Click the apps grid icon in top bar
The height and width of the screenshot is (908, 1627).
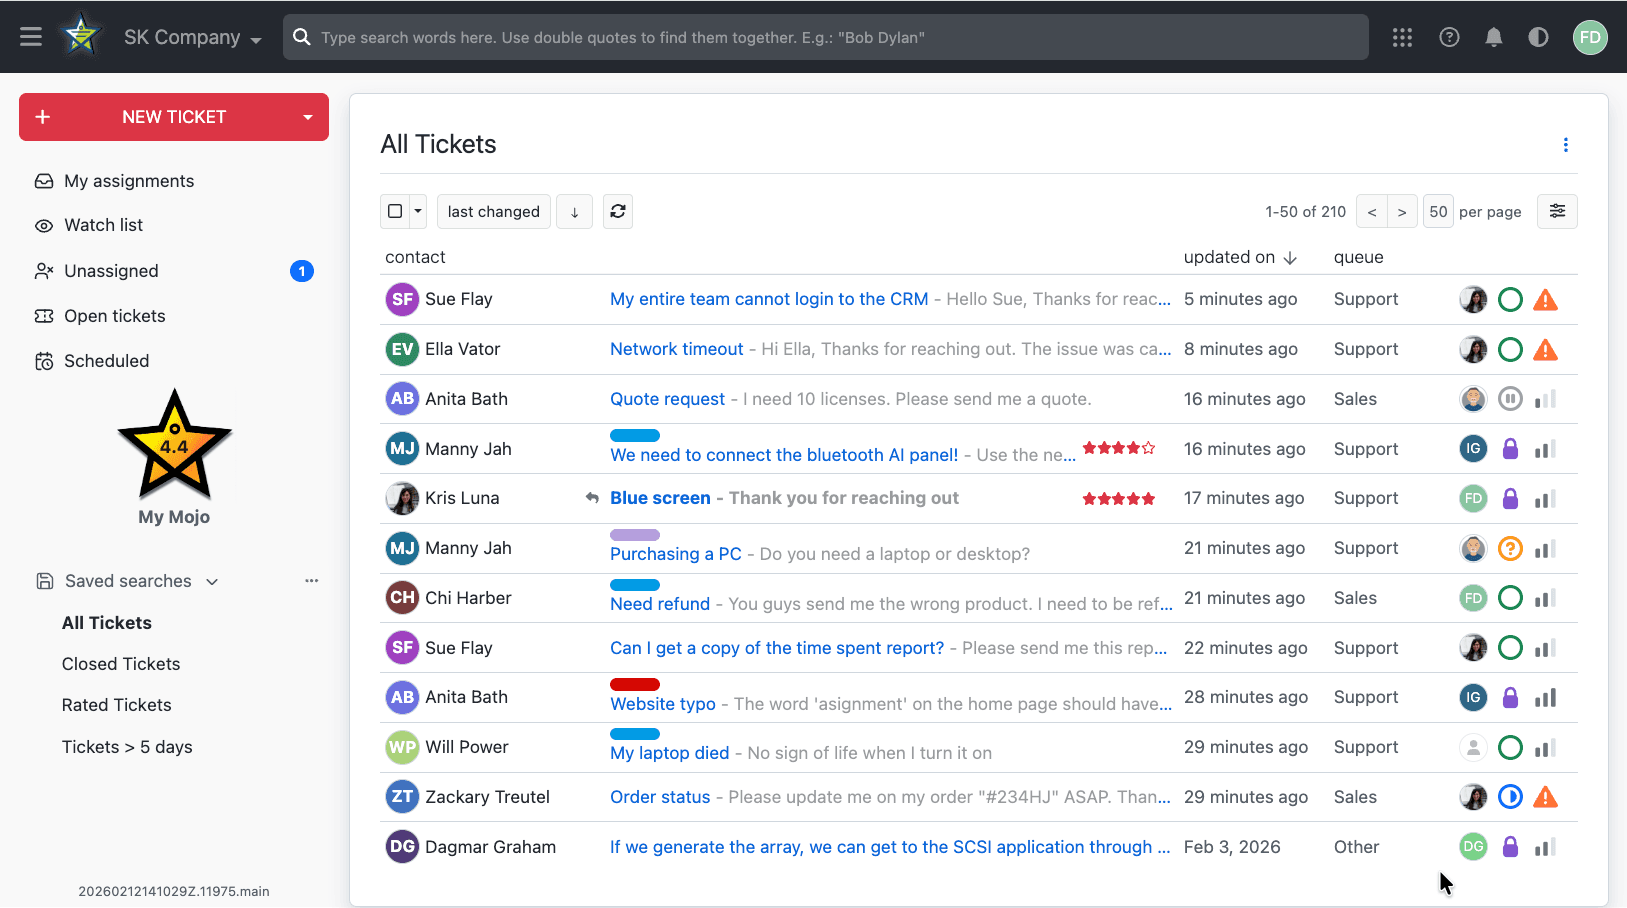click(x=1402, y=37)
